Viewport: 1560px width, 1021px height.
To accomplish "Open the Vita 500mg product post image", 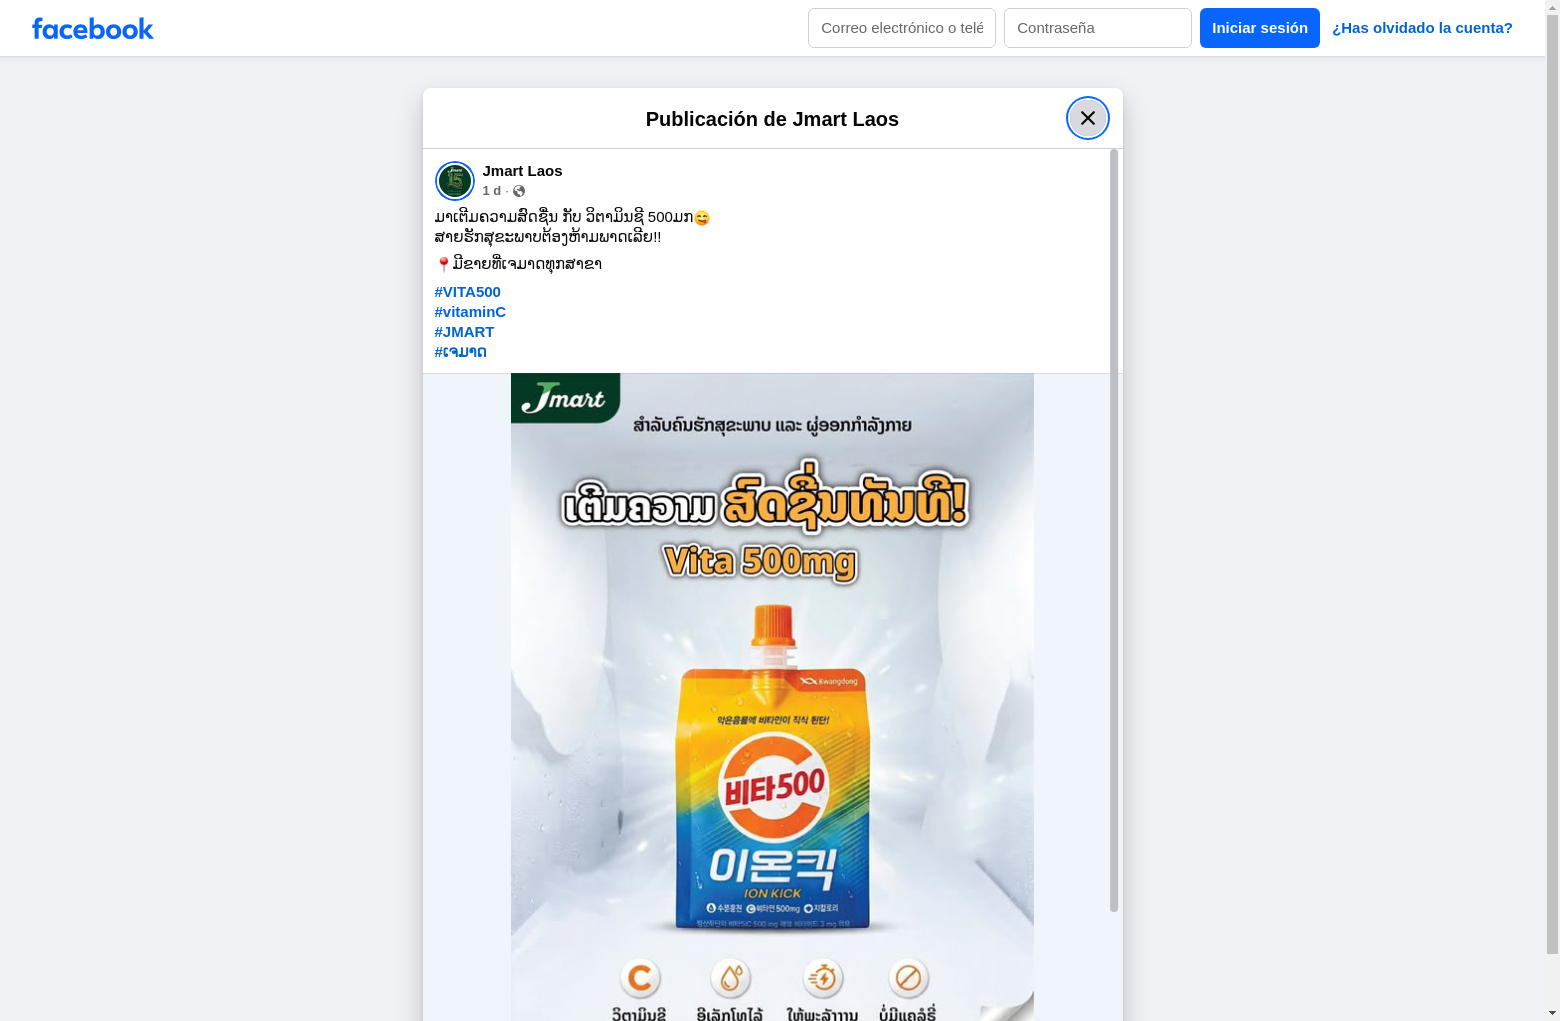I will (772, 697).
